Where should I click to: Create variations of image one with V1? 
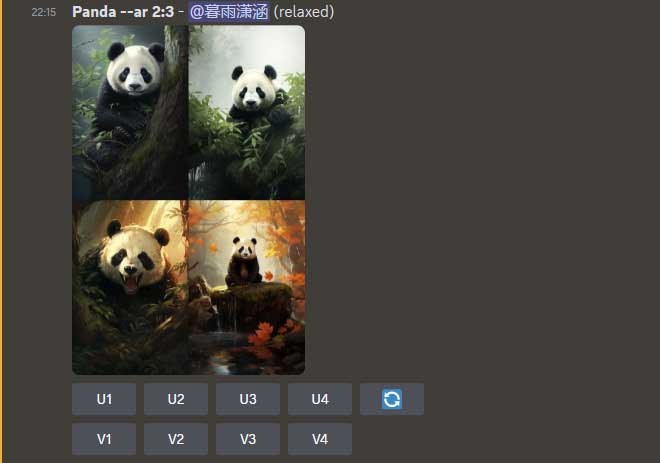[x=104, y=439]
